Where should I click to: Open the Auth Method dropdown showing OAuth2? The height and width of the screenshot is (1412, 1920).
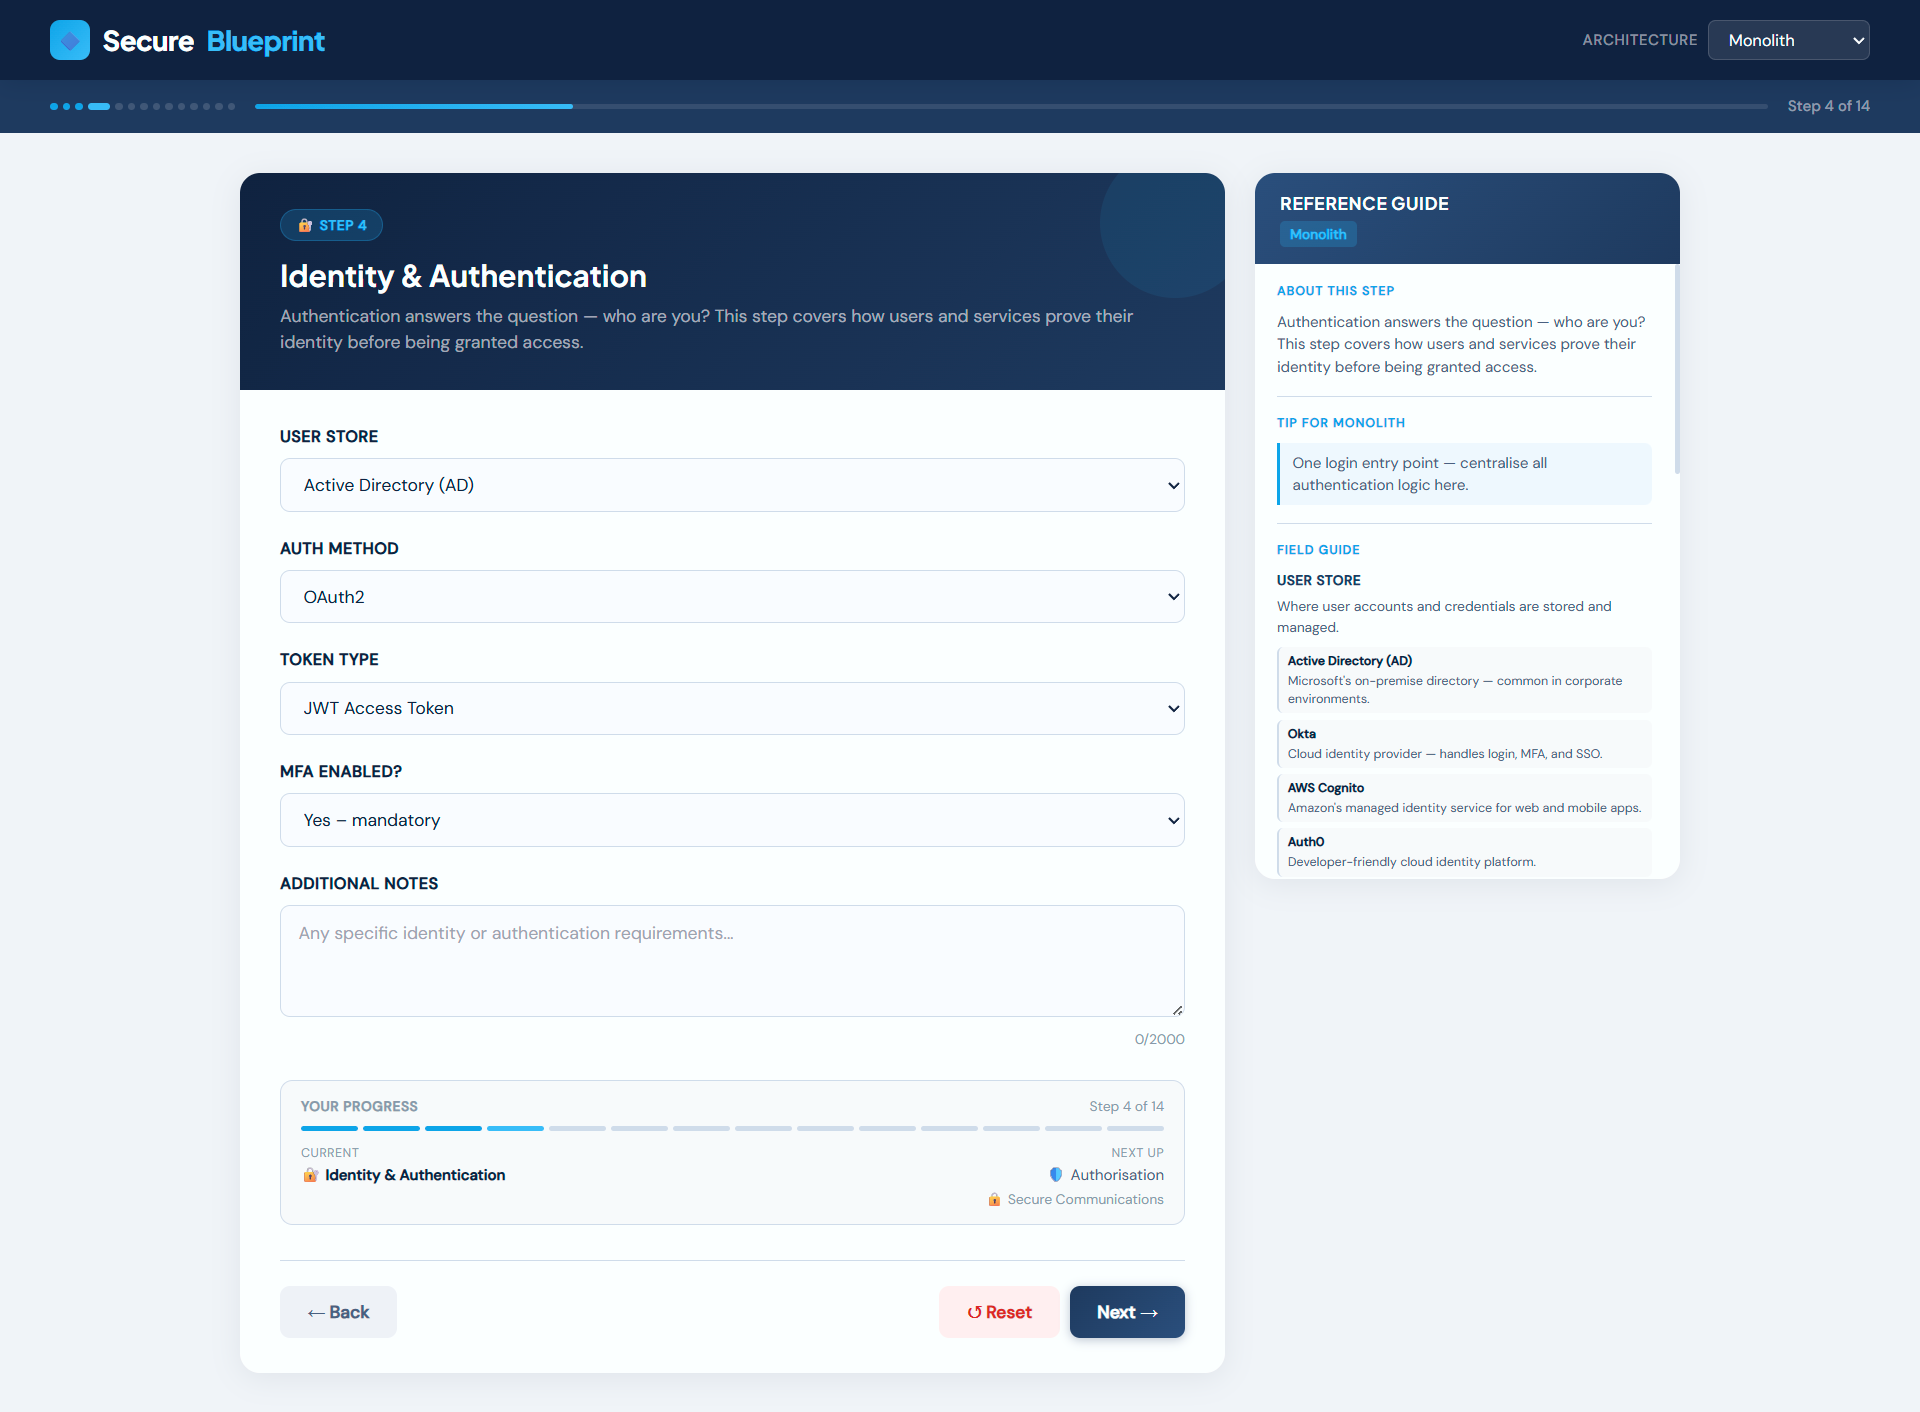pyautogui.click(x=732, y=596)
